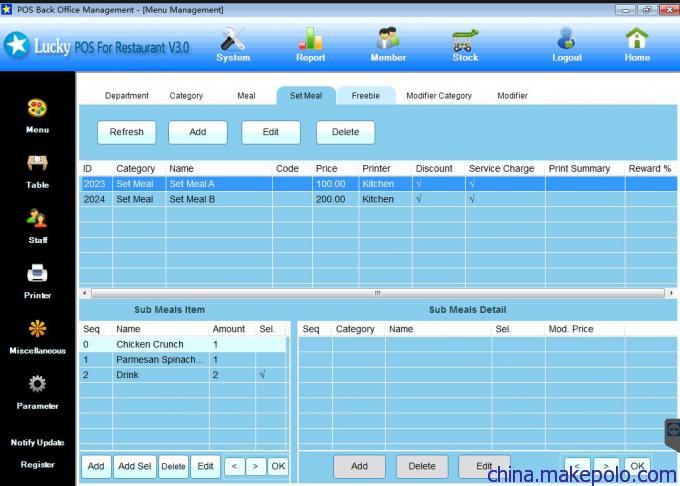Click Delete under Sub Meals Detail
The height and width of the screenshot is (486, 680).
point(422,466)
